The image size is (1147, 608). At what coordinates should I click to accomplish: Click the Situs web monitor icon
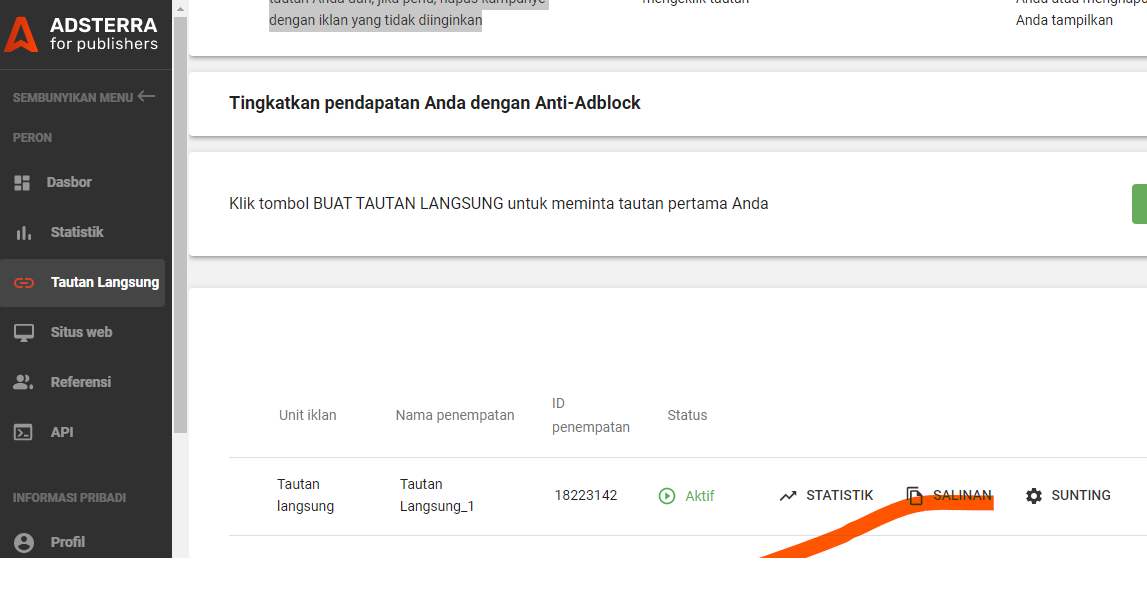pyautogui.click(x=23, y=333)
